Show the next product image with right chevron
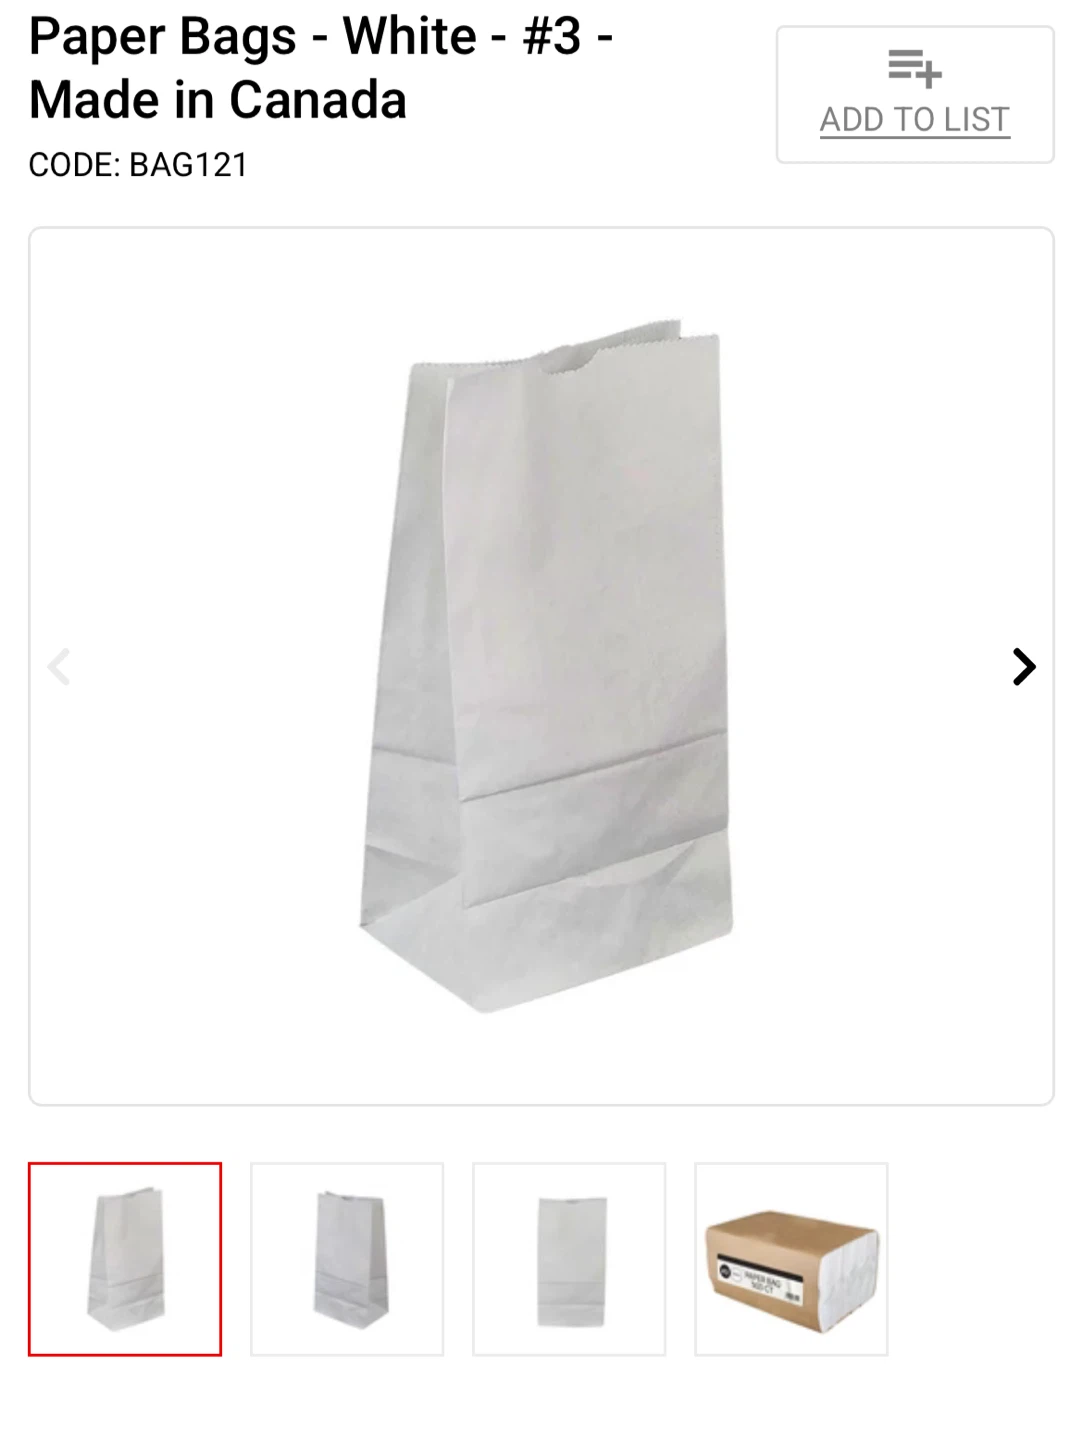The width and height of the screenshot is (1083, 1440). tap(1024, 667)
